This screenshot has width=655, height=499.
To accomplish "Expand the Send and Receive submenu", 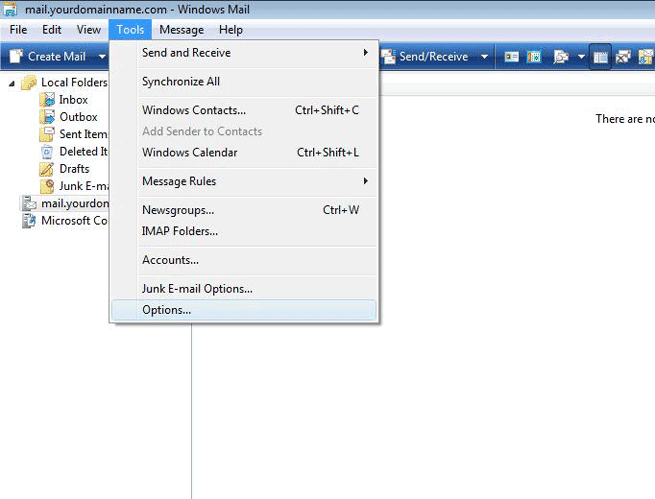I will (244, 53).
